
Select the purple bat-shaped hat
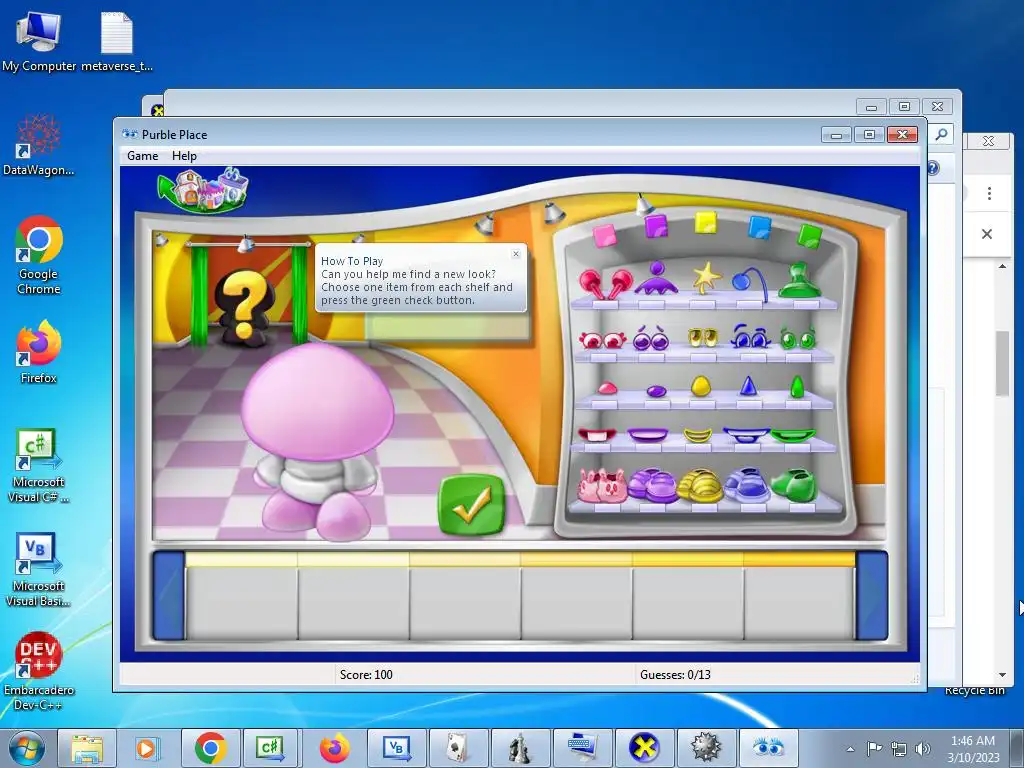pos(656,279)
